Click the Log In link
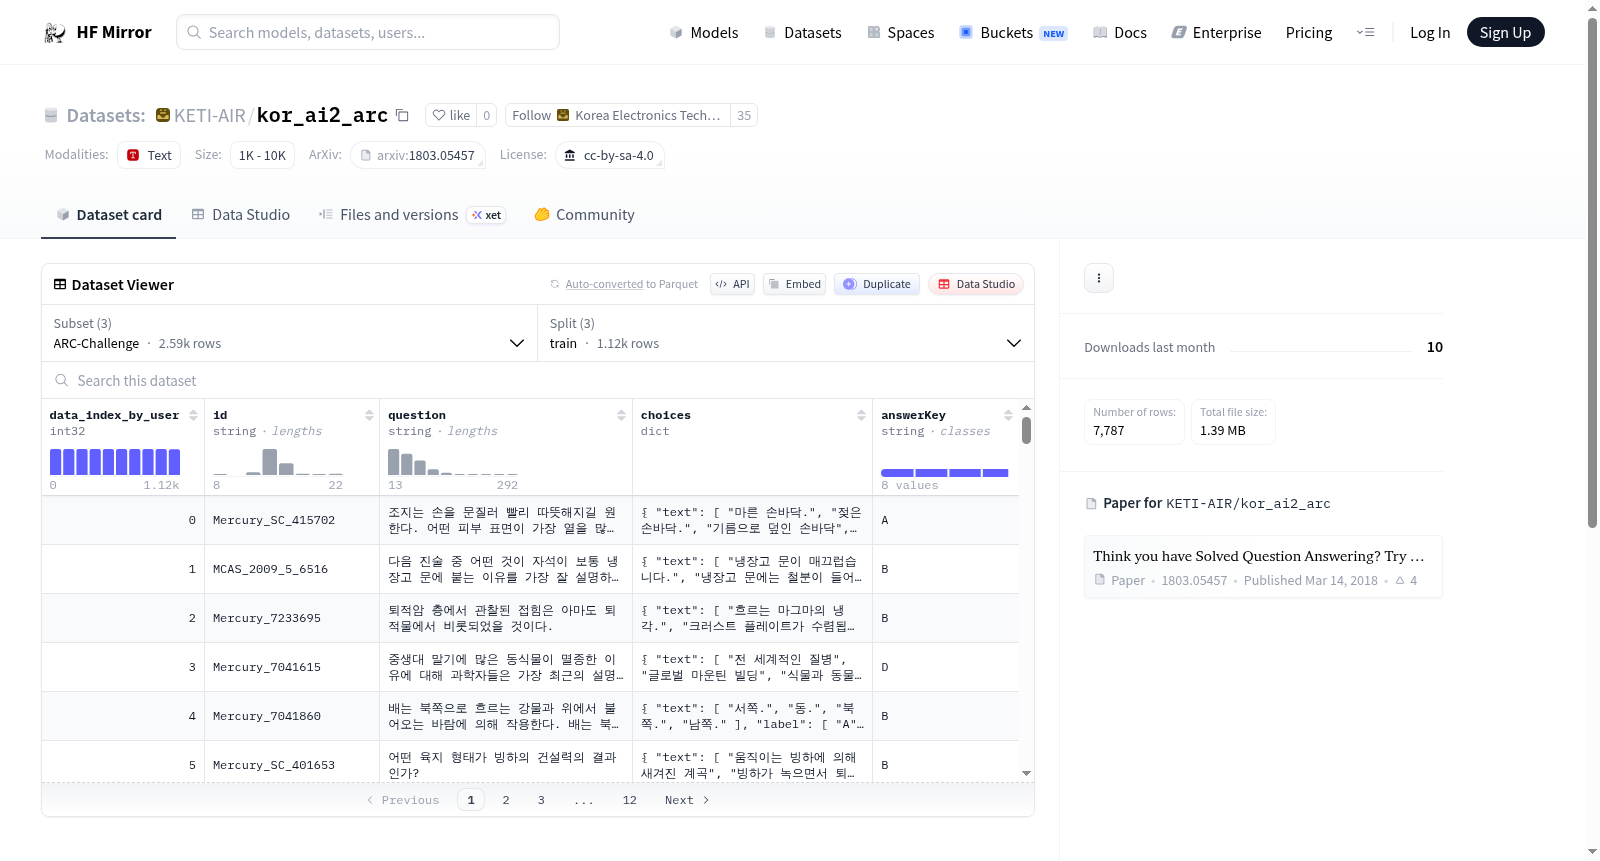 coord(1430,33)
